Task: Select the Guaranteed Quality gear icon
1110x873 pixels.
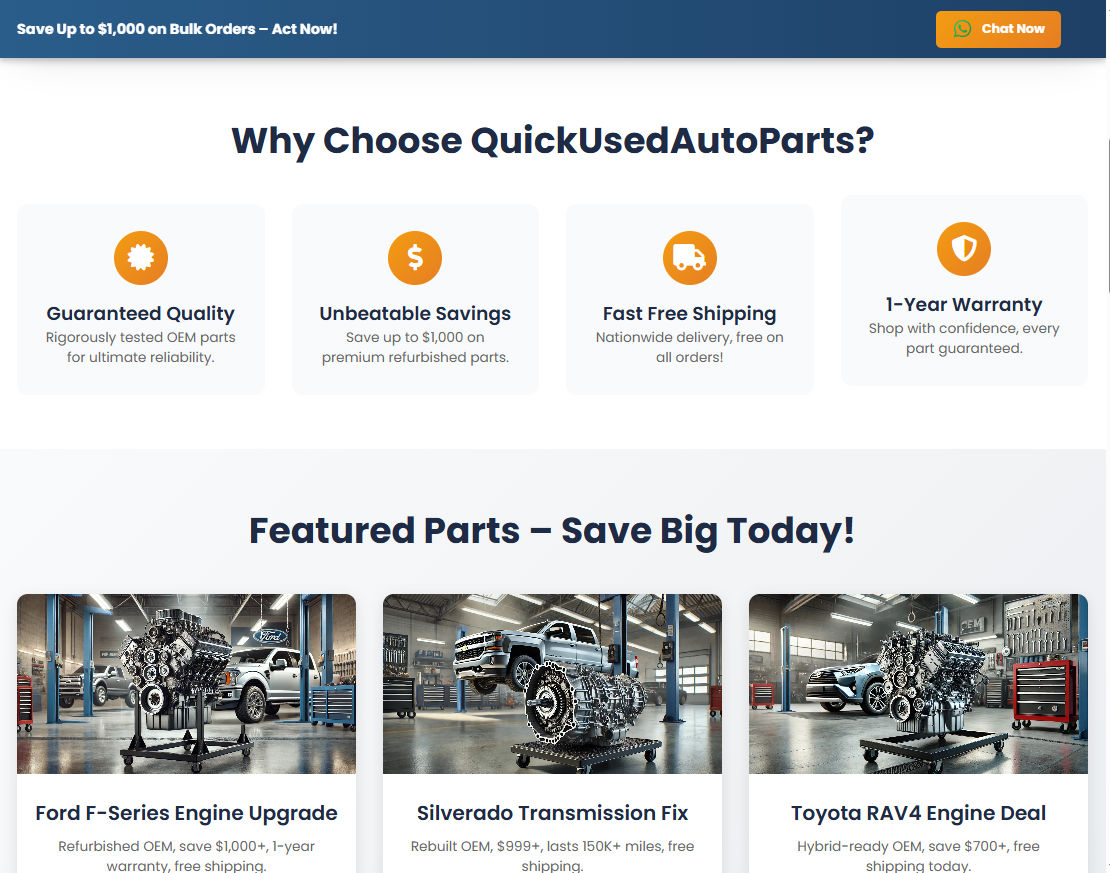Action: tap(140, 257)
